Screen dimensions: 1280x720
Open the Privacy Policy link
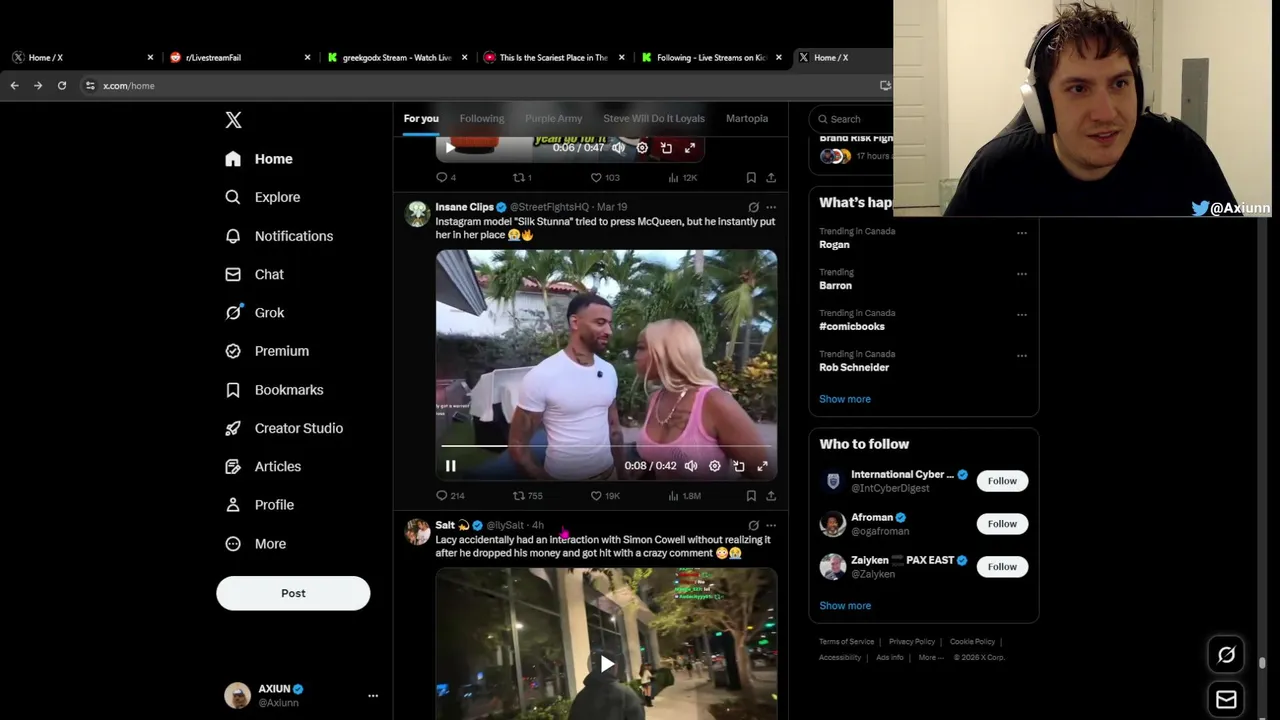click(x=912, y=642)
